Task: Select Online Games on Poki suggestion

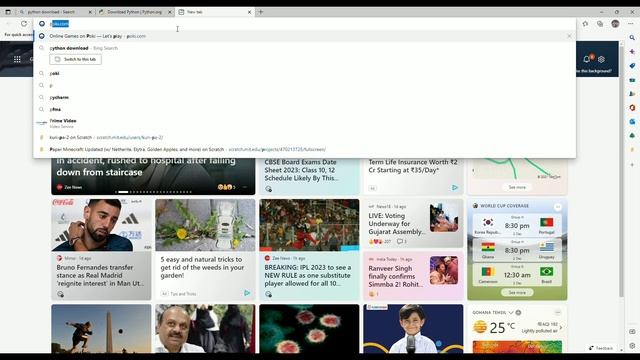Action: click(x=304, y=36)
